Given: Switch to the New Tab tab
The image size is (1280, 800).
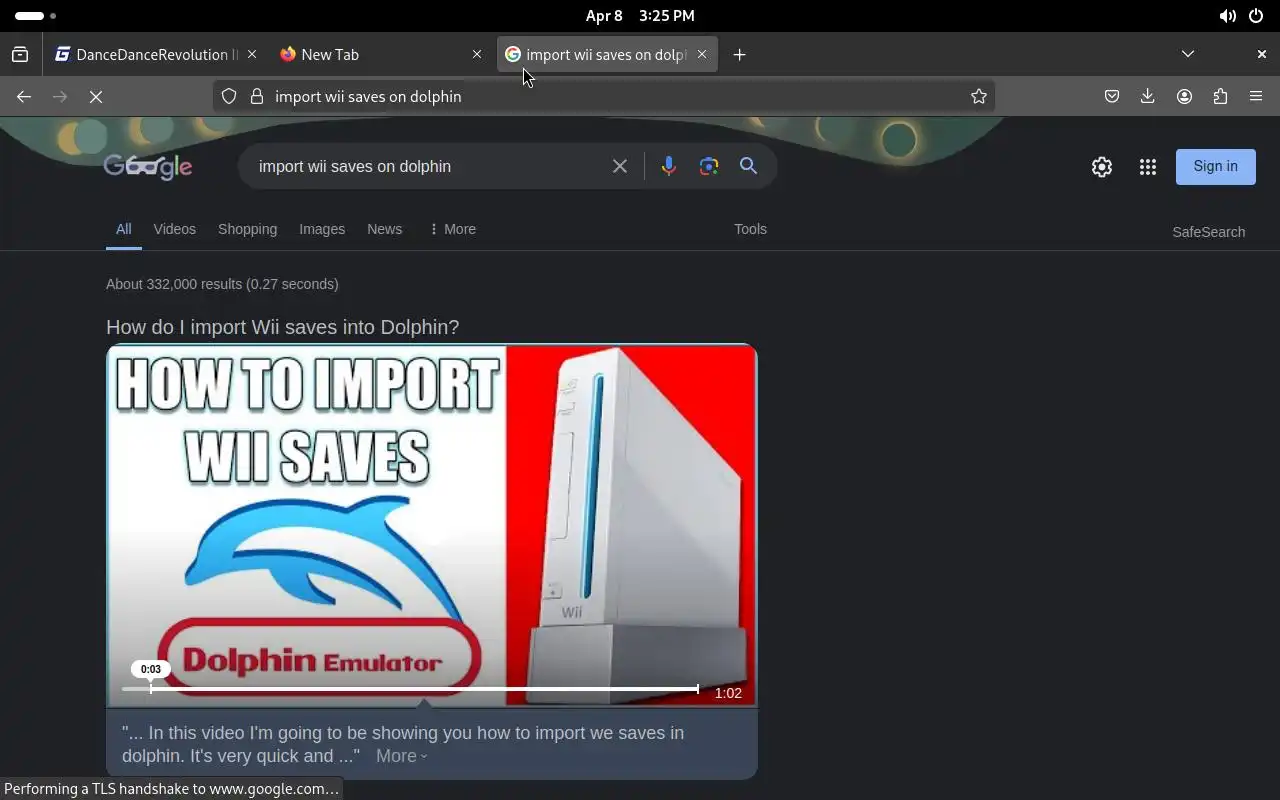Looking at the screenshot, I should pyautogui.click(x=380, y=55).
